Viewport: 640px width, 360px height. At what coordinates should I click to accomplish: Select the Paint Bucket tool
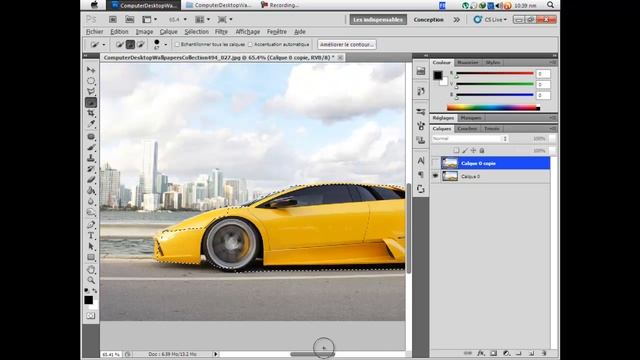(91, 191)
